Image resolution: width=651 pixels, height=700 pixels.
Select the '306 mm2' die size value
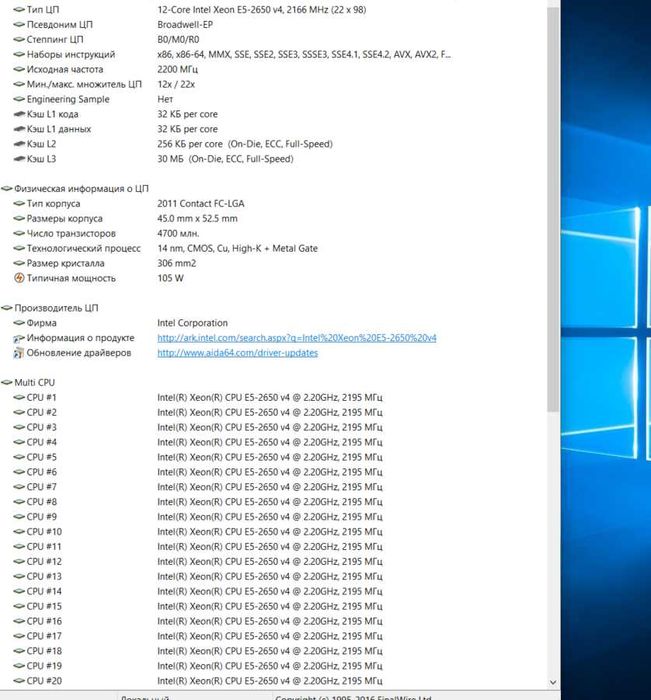[176, 263]
